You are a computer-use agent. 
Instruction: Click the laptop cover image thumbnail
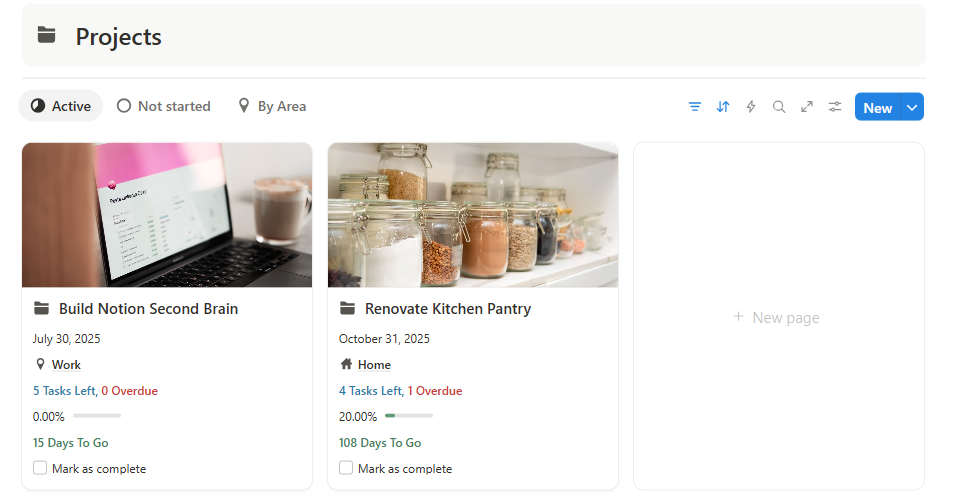pyautogui.click(x=167, y=215)
